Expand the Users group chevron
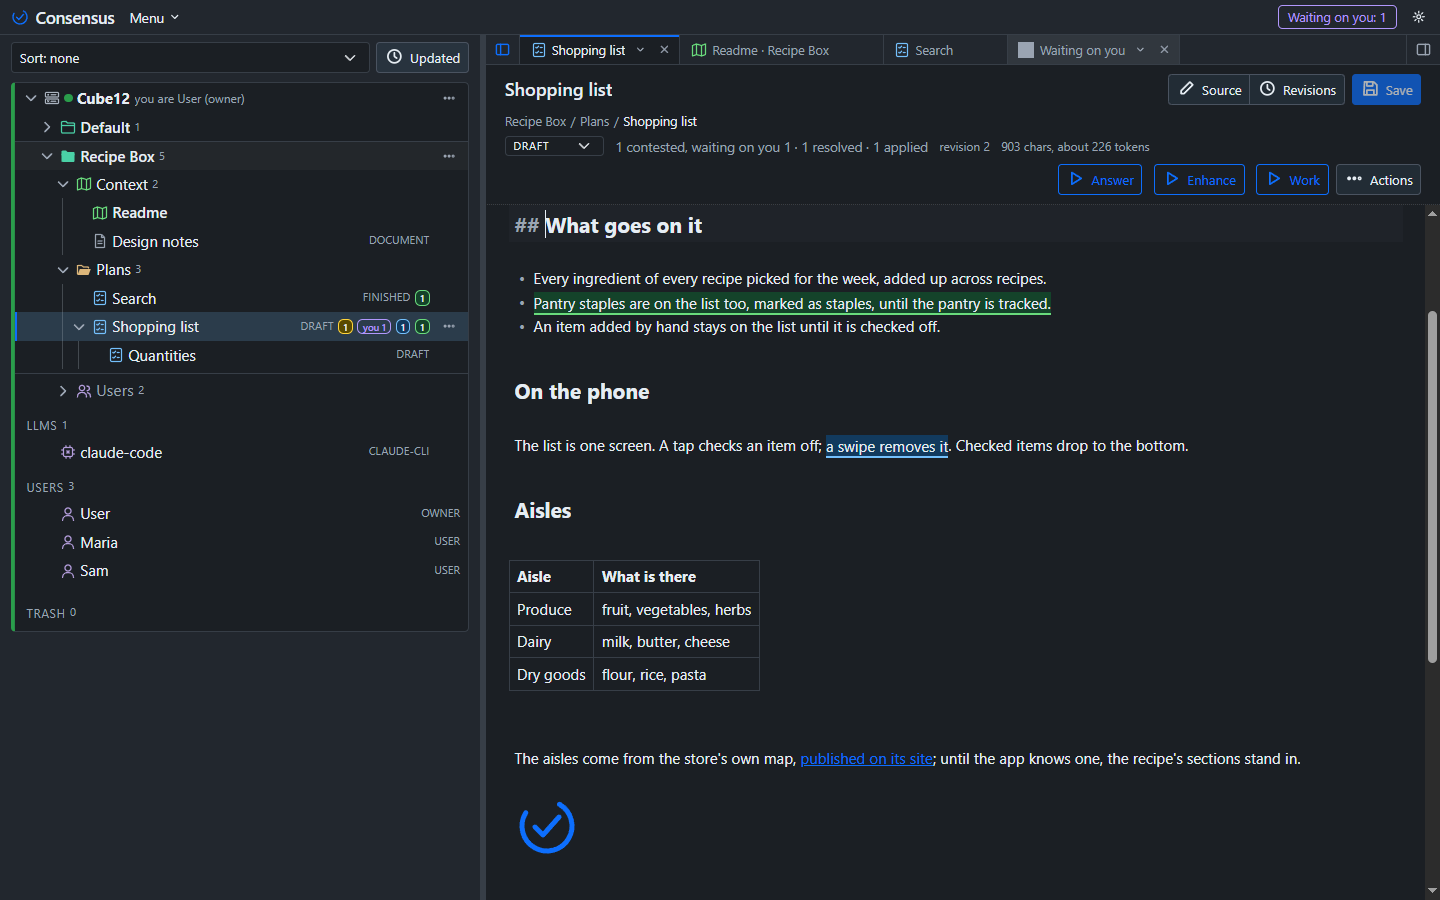This screenshot has height=900, width=1440. point(63,391)
